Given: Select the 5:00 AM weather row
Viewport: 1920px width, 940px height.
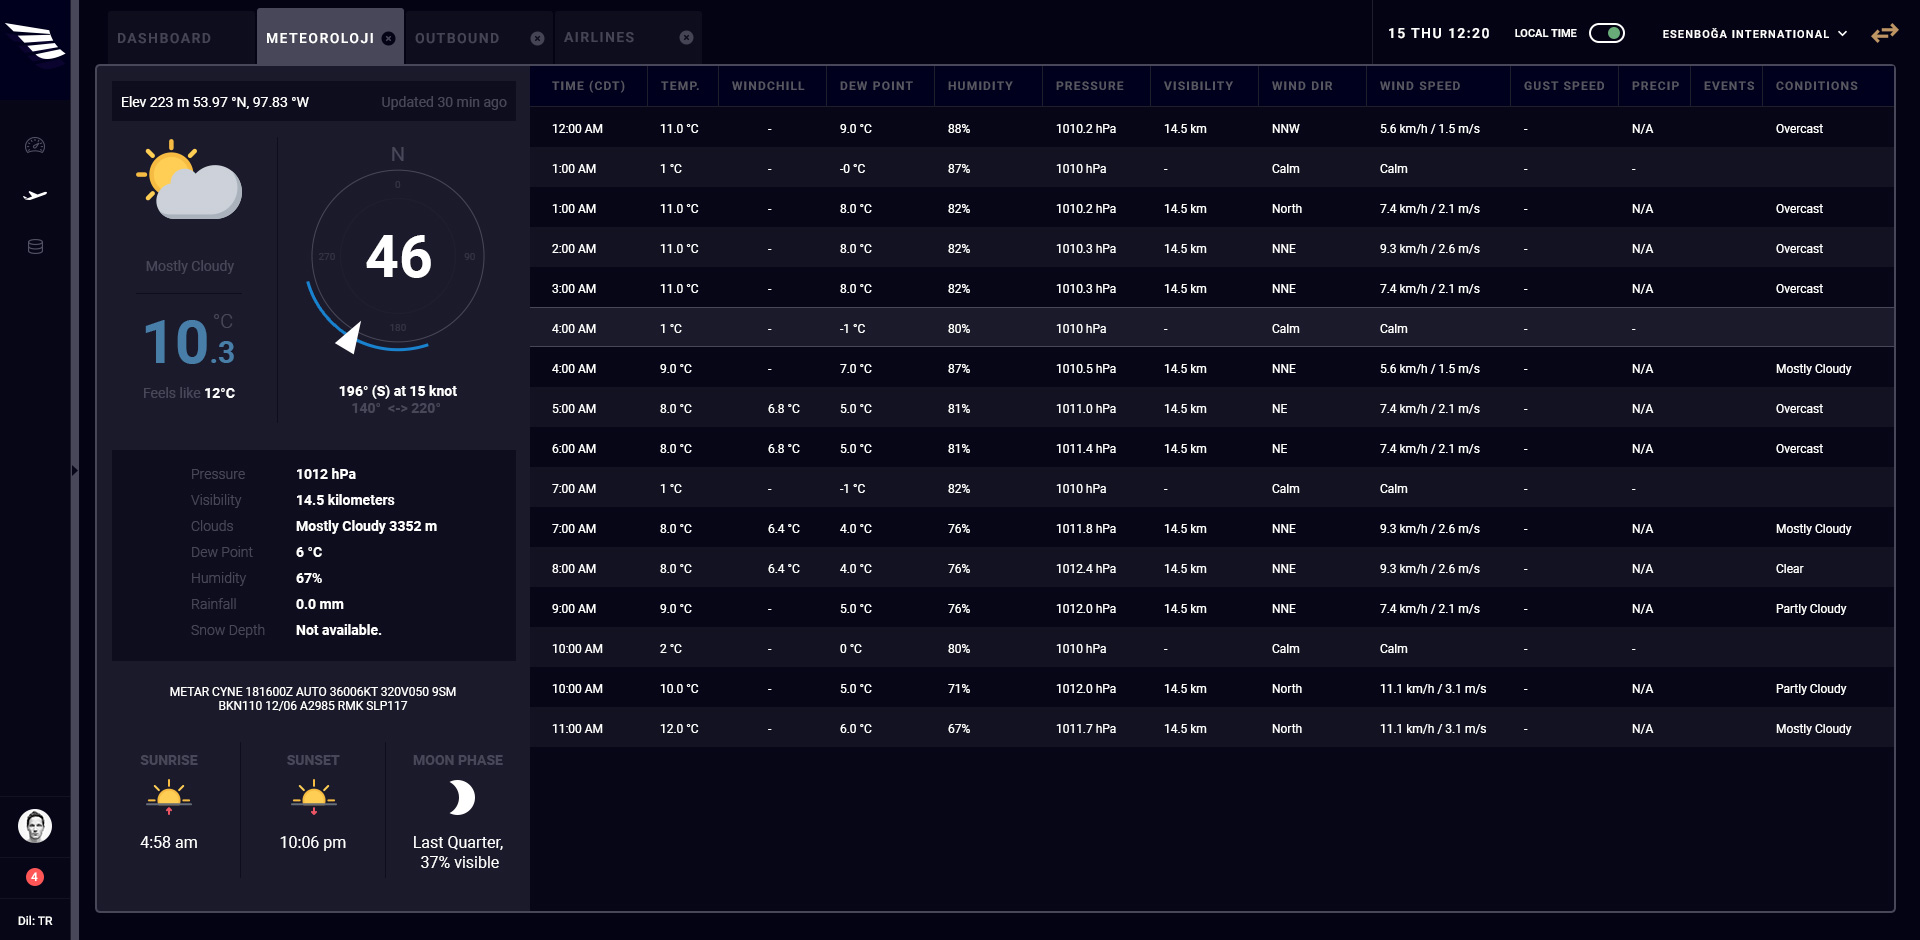Looking at the screenshot, I should coord(1212,409).
